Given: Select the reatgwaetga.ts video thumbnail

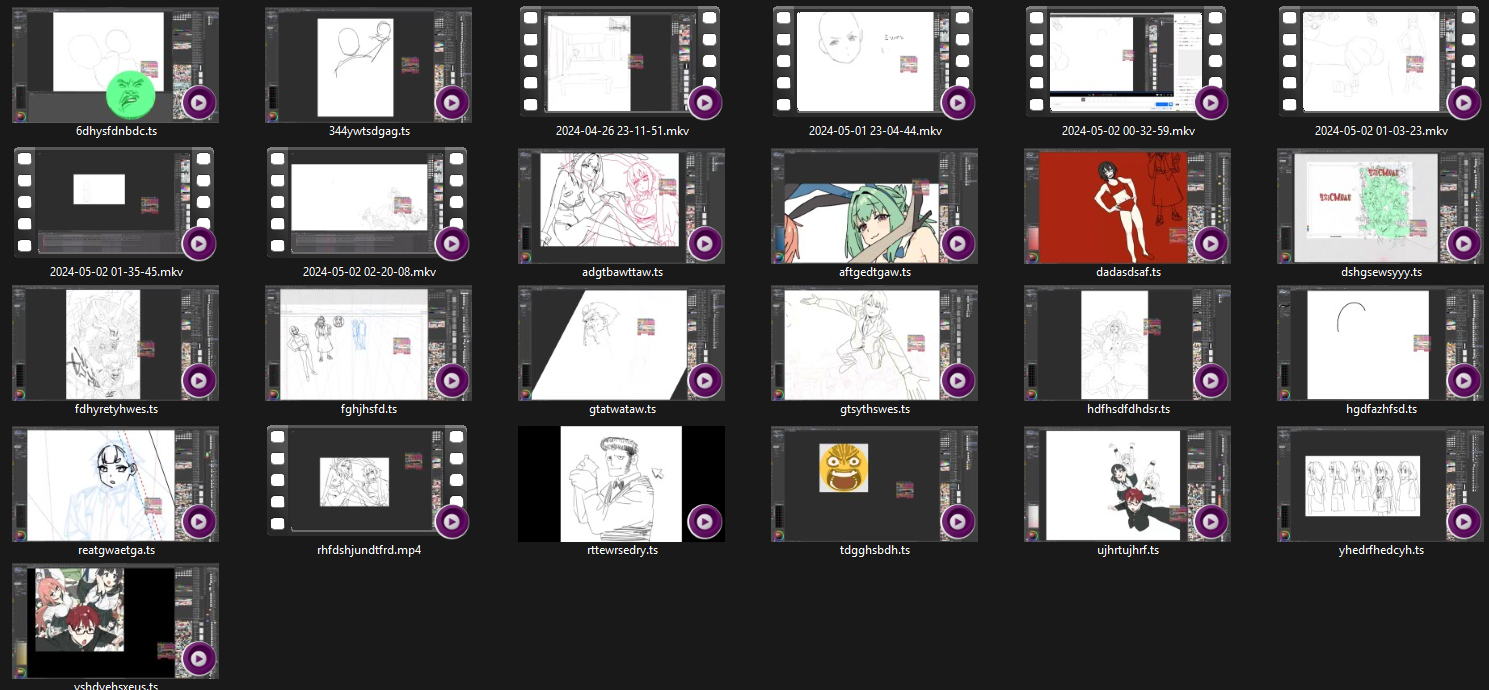Looking at the screenshot, I should pos(115,485).
